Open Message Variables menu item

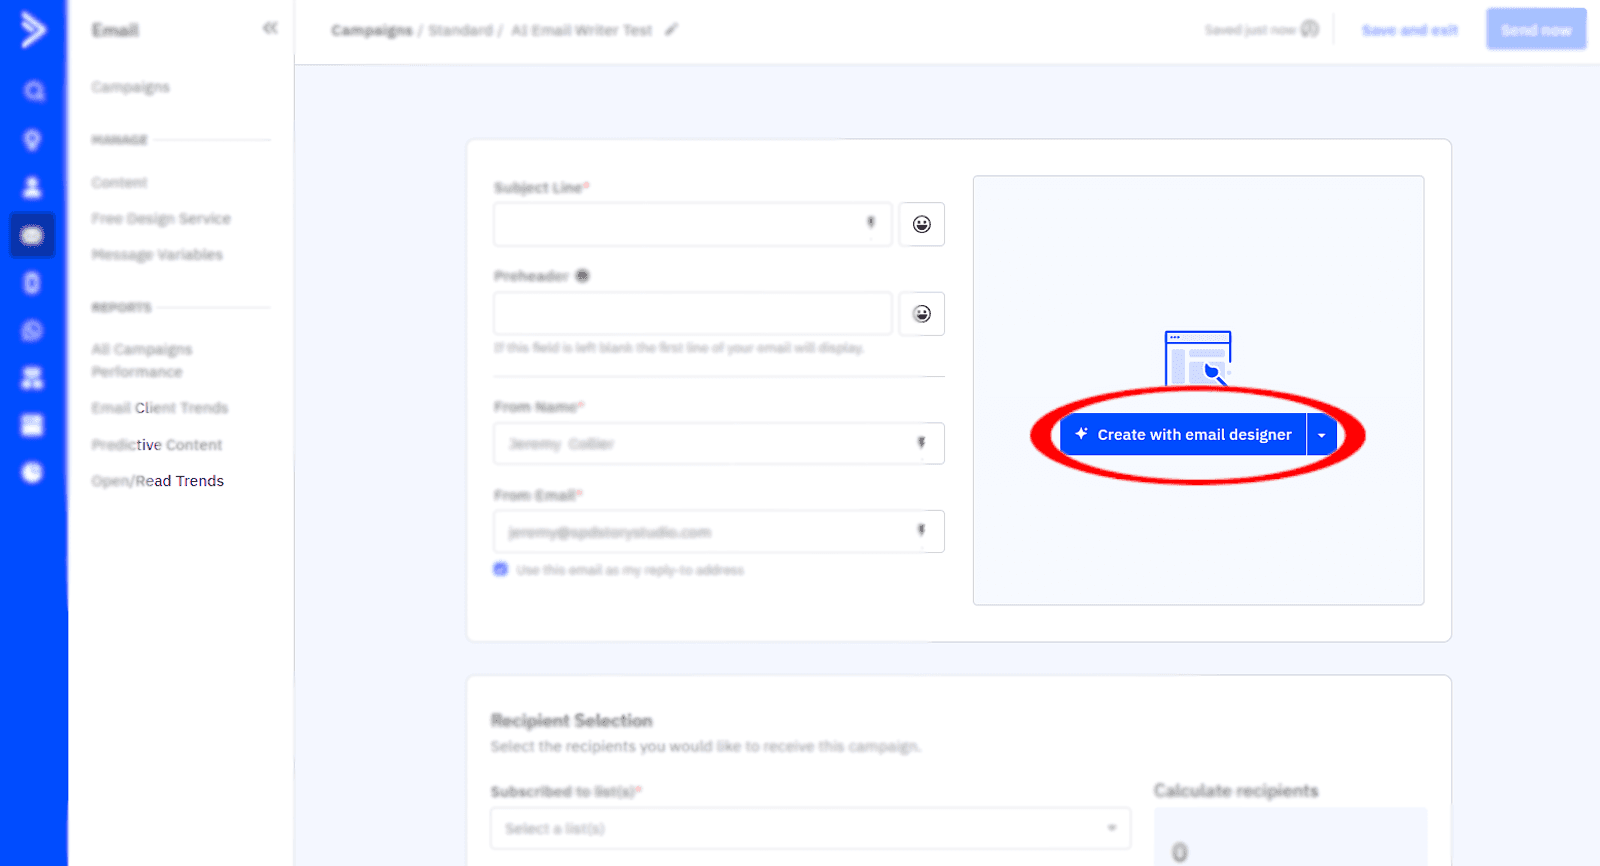157,255
